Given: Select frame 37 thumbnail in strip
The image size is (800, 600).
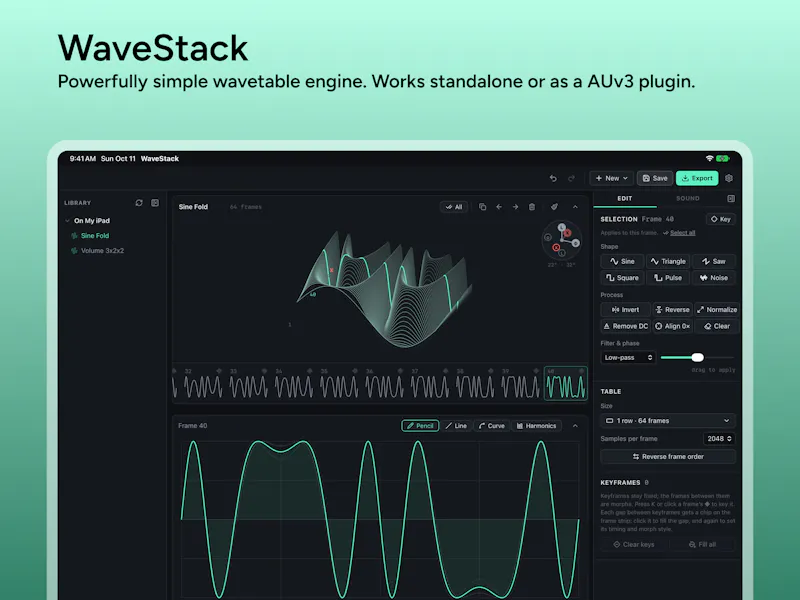Looking at the screenshot, I should point(430,383).
